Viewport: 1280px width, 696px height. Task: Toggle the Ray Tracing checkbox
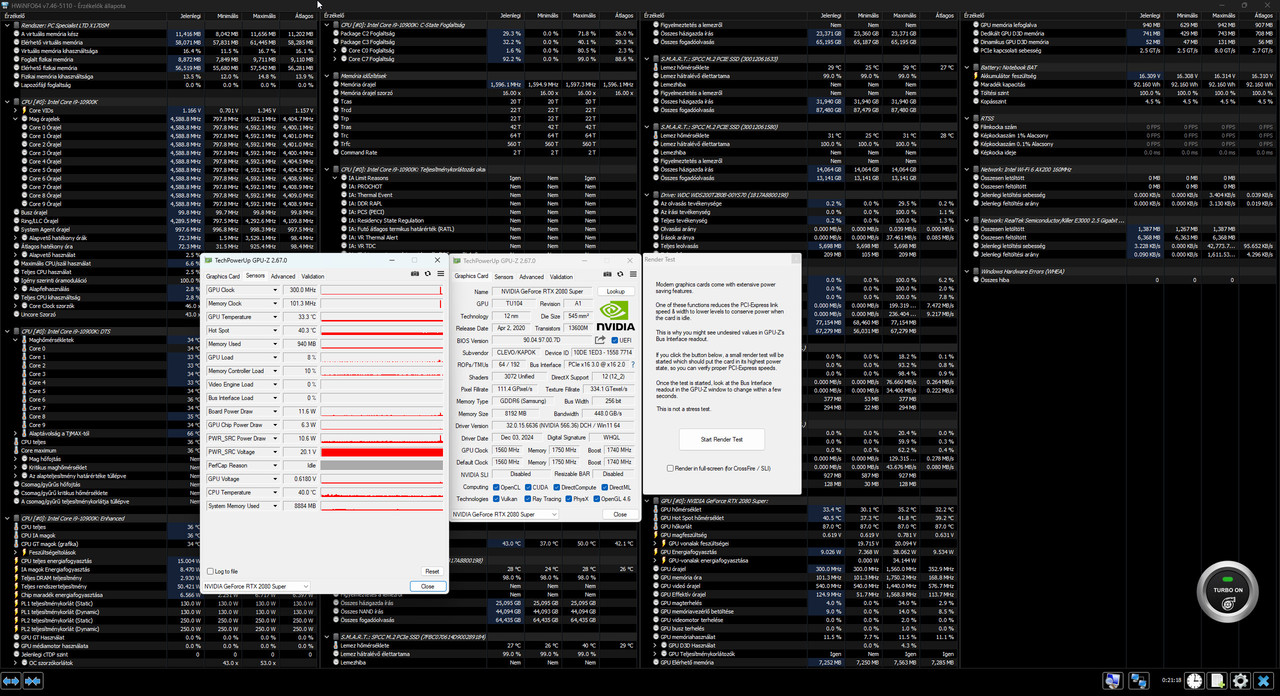pos(528,499)
